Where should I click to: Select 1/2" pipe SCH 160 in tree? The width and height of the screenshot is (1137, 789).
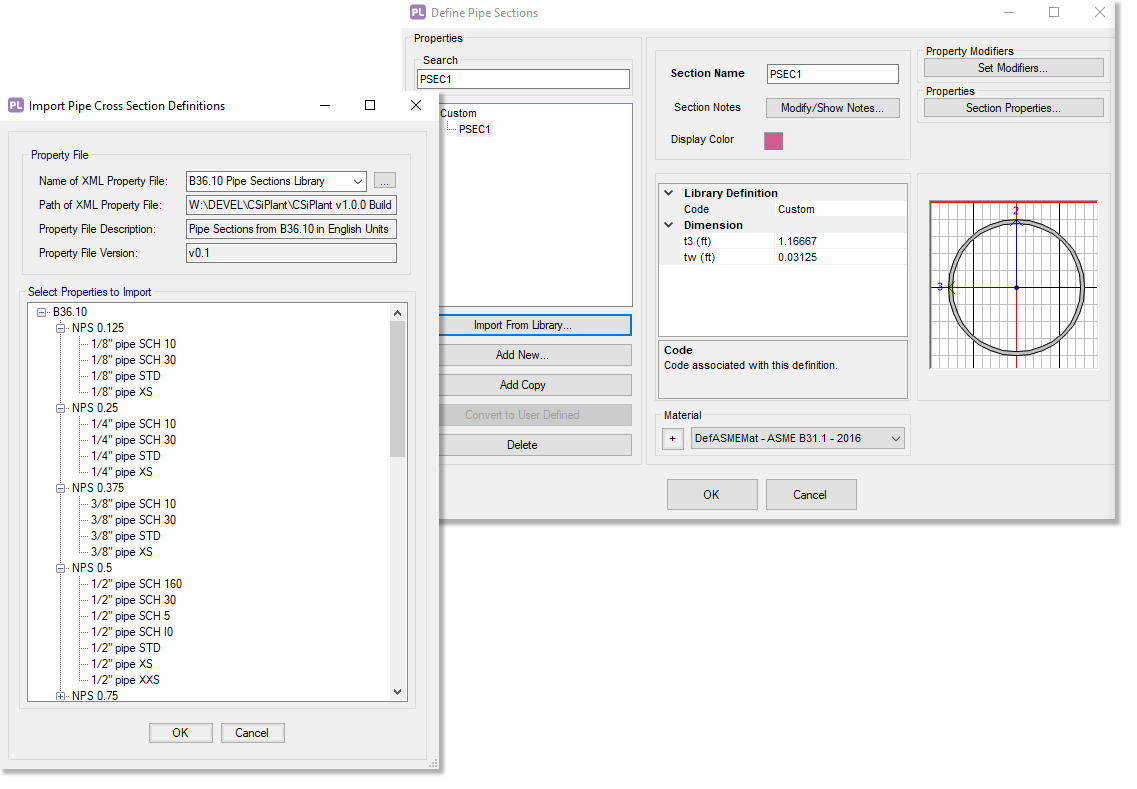pyautogui.click(x=136, y=584)
